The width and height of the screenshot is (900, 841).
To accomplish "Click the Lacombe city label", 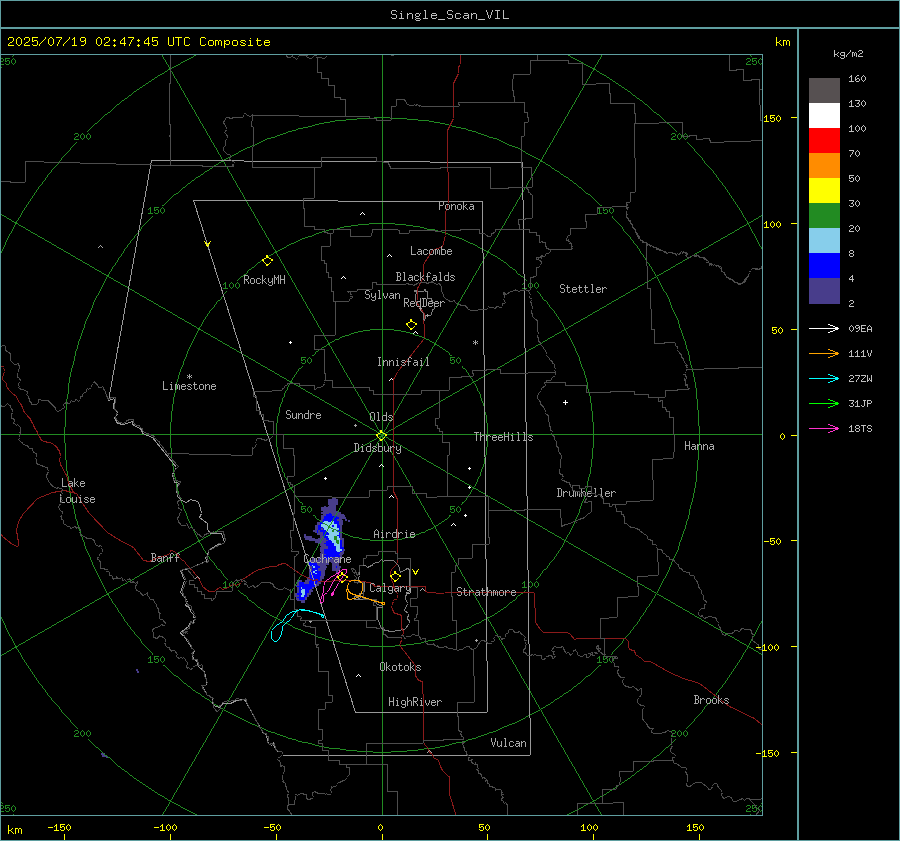I will pyautogui.click(x=431, y=251).
